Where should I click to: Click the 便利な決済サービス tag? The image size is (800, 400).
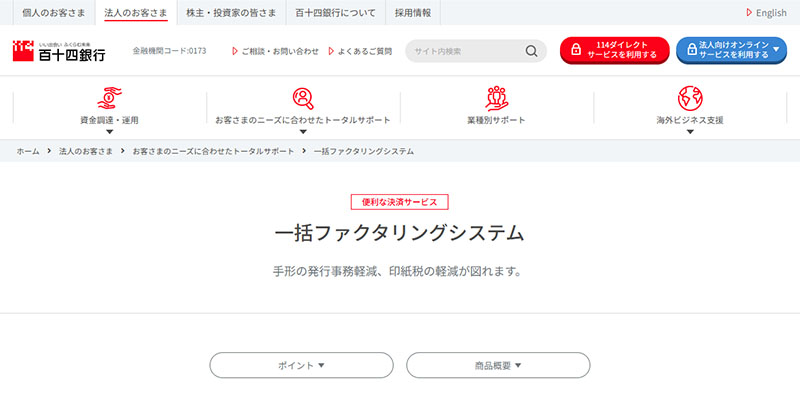399,202
